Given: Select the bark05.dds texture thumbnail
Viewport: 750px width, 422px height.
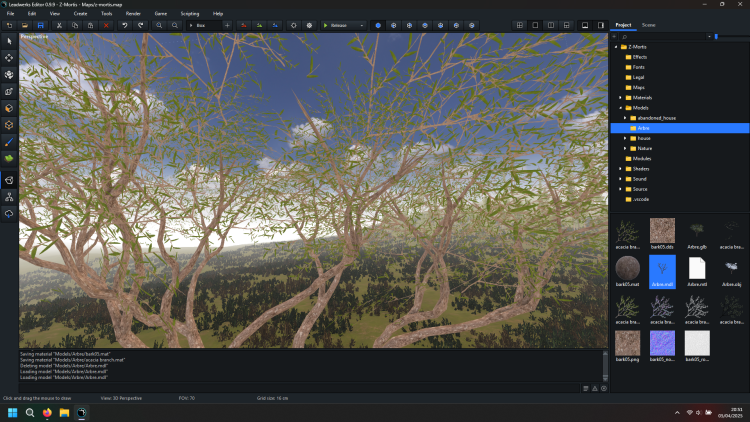Looking at the screenshot, I should [x=662, y=232].
